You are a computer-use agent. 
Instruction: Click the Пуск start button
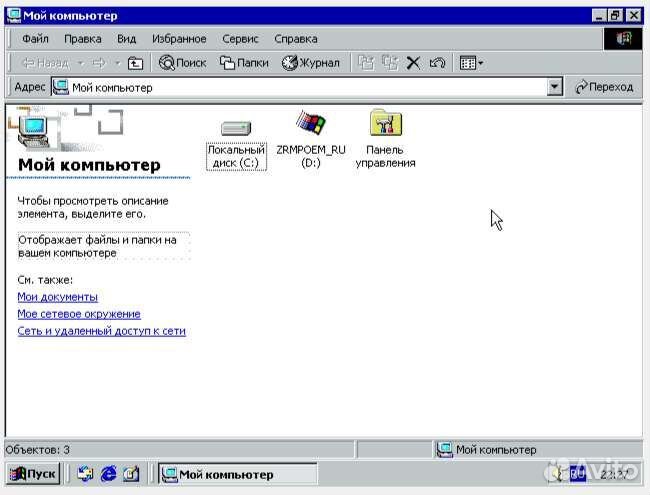[33, 473]
